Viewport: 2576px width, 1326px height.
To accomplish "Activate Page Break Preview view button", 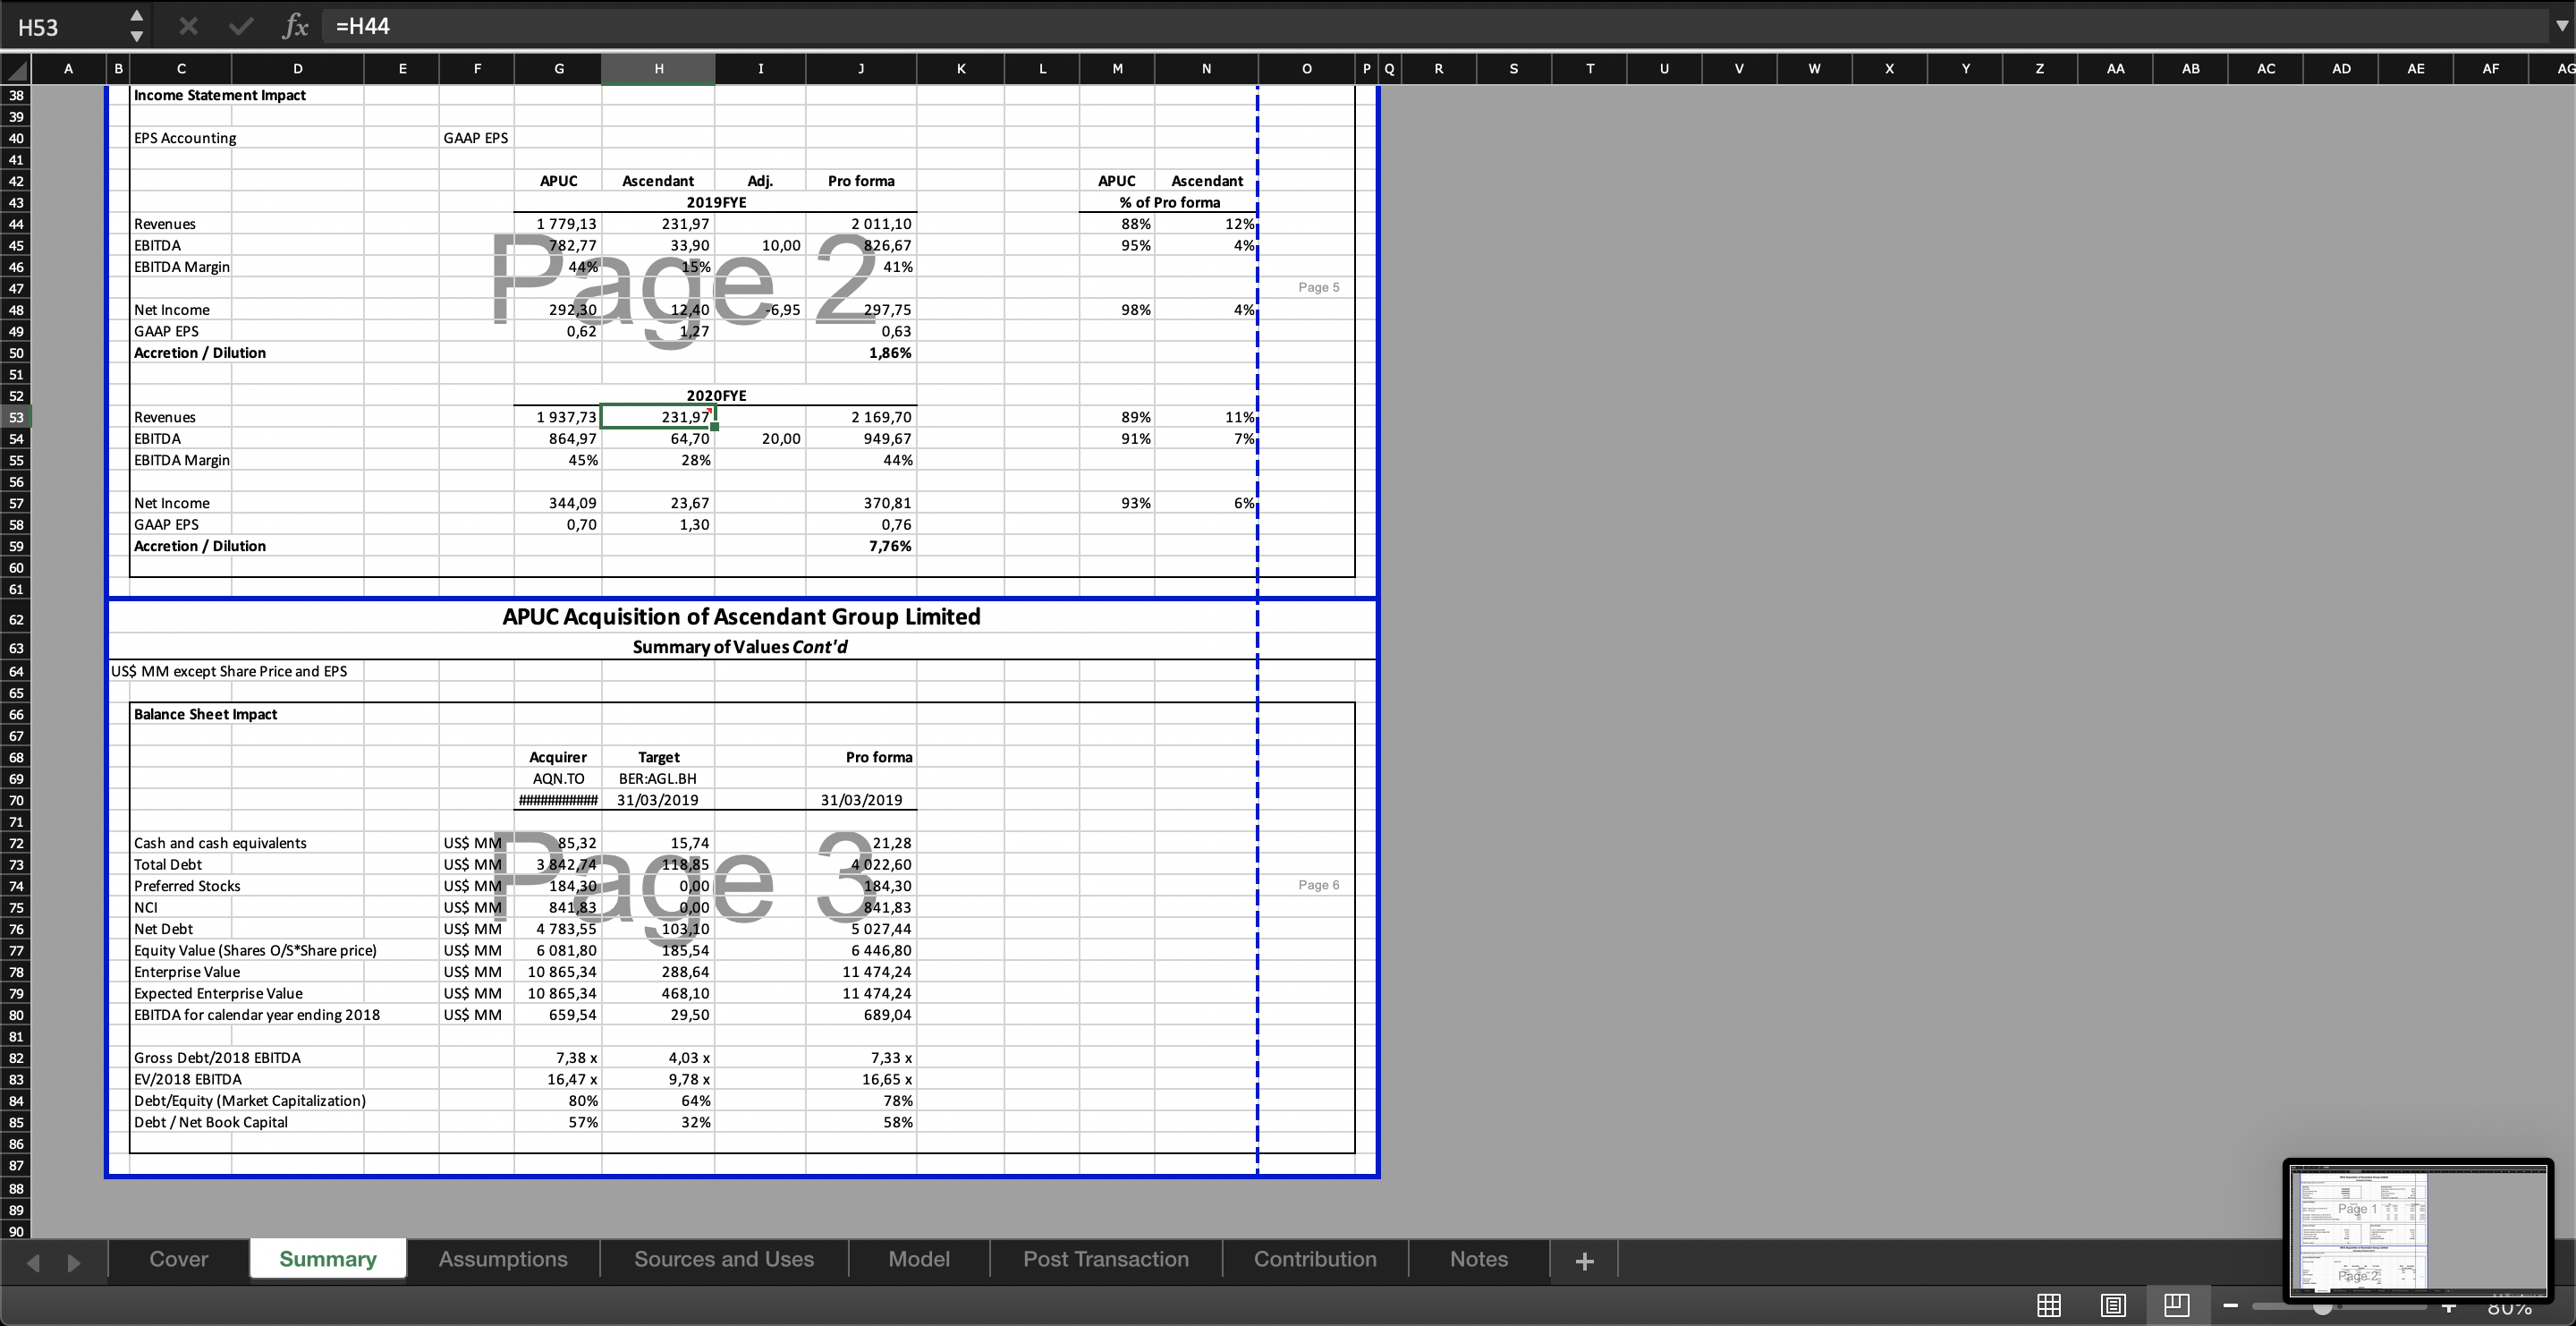I will [2176, 1306].
